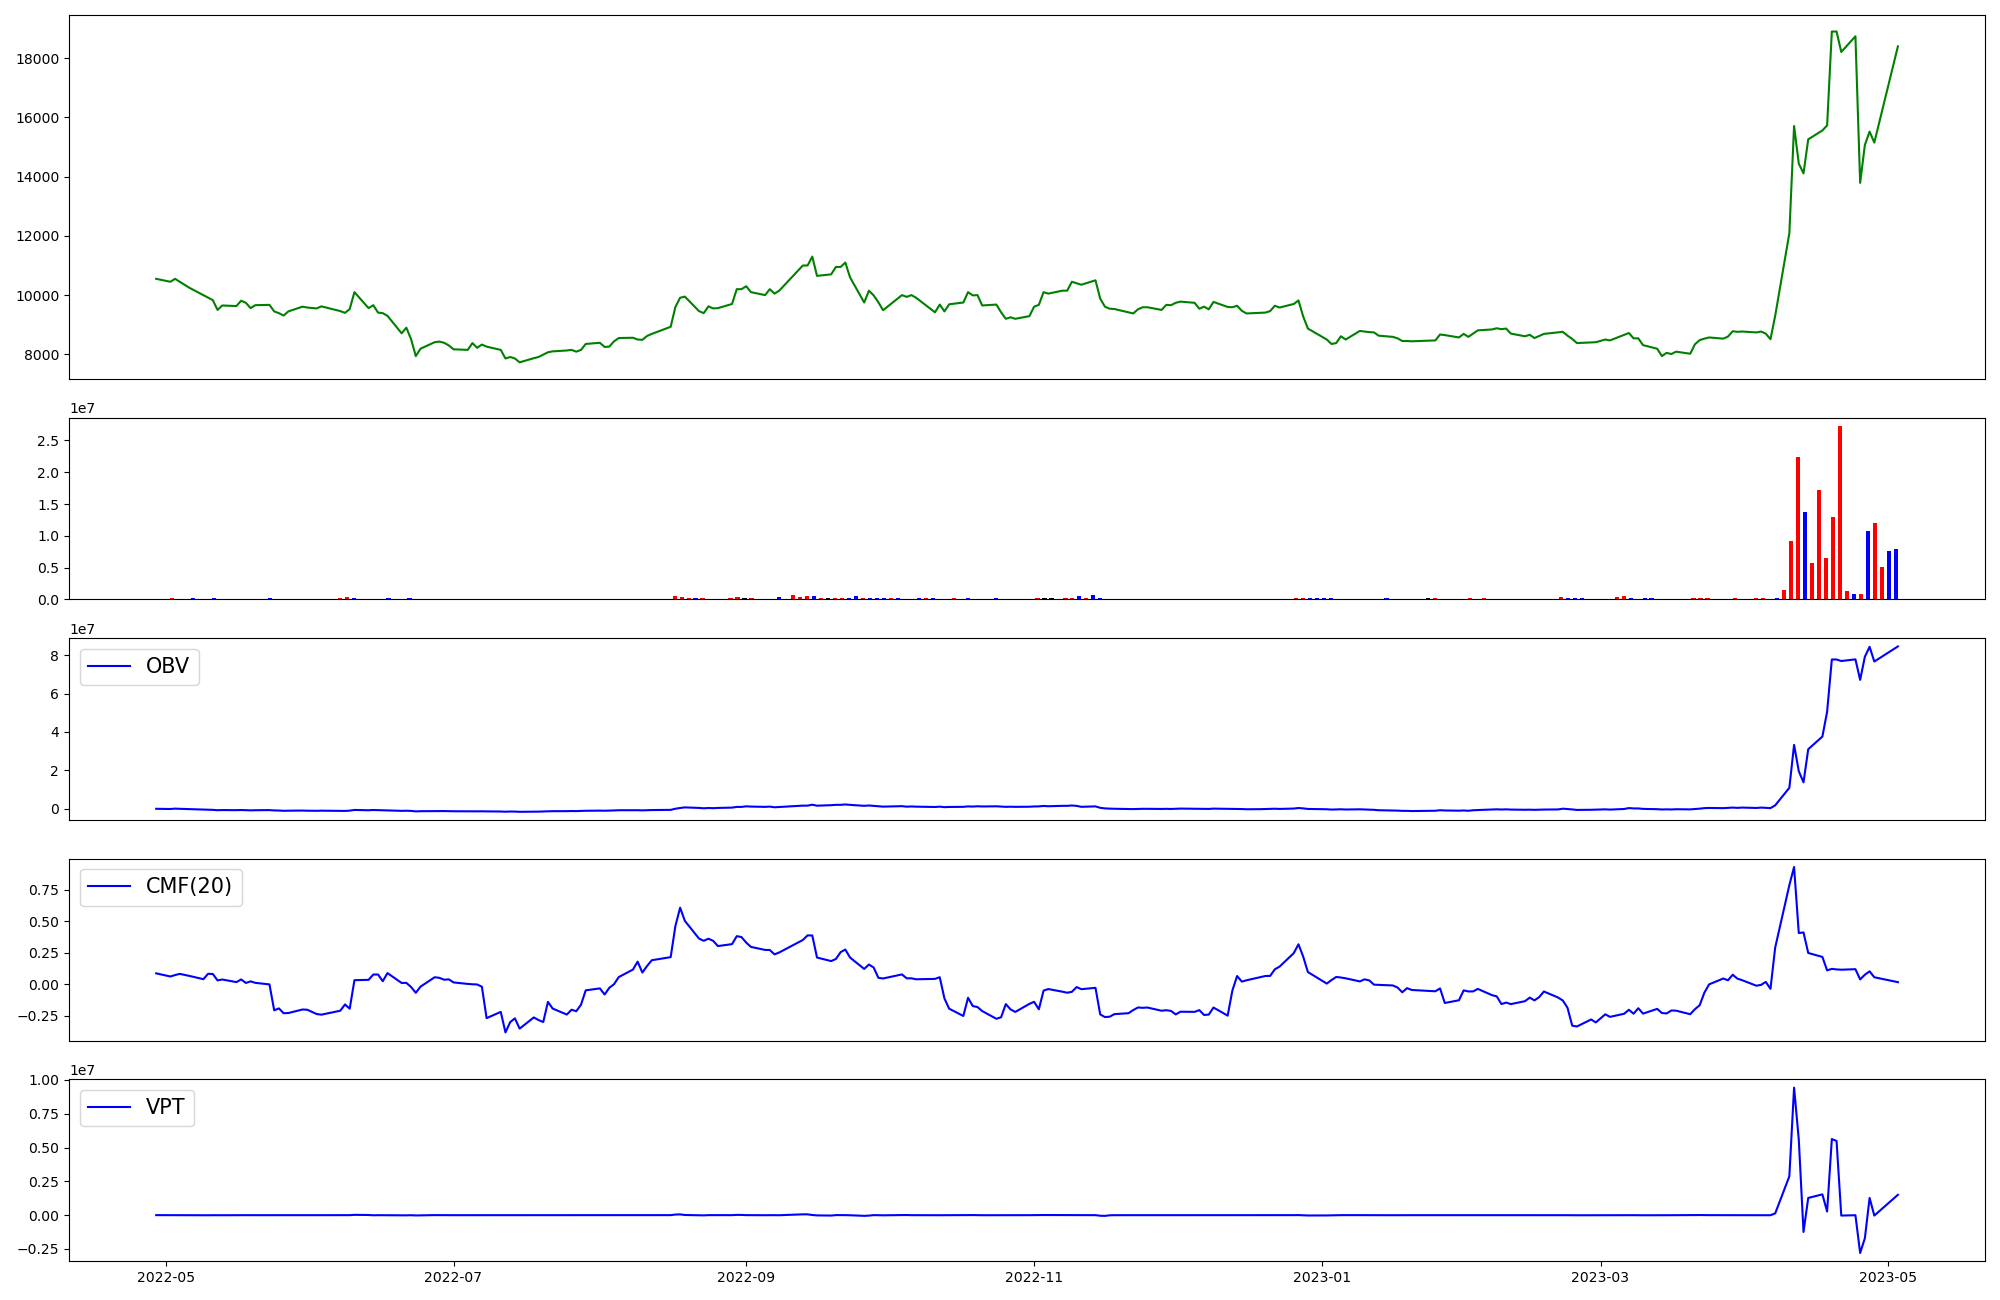Screen dimensions: 2000x1300
Task: Click the 2022-09 x-axis date label
Action: point(746,1277)
